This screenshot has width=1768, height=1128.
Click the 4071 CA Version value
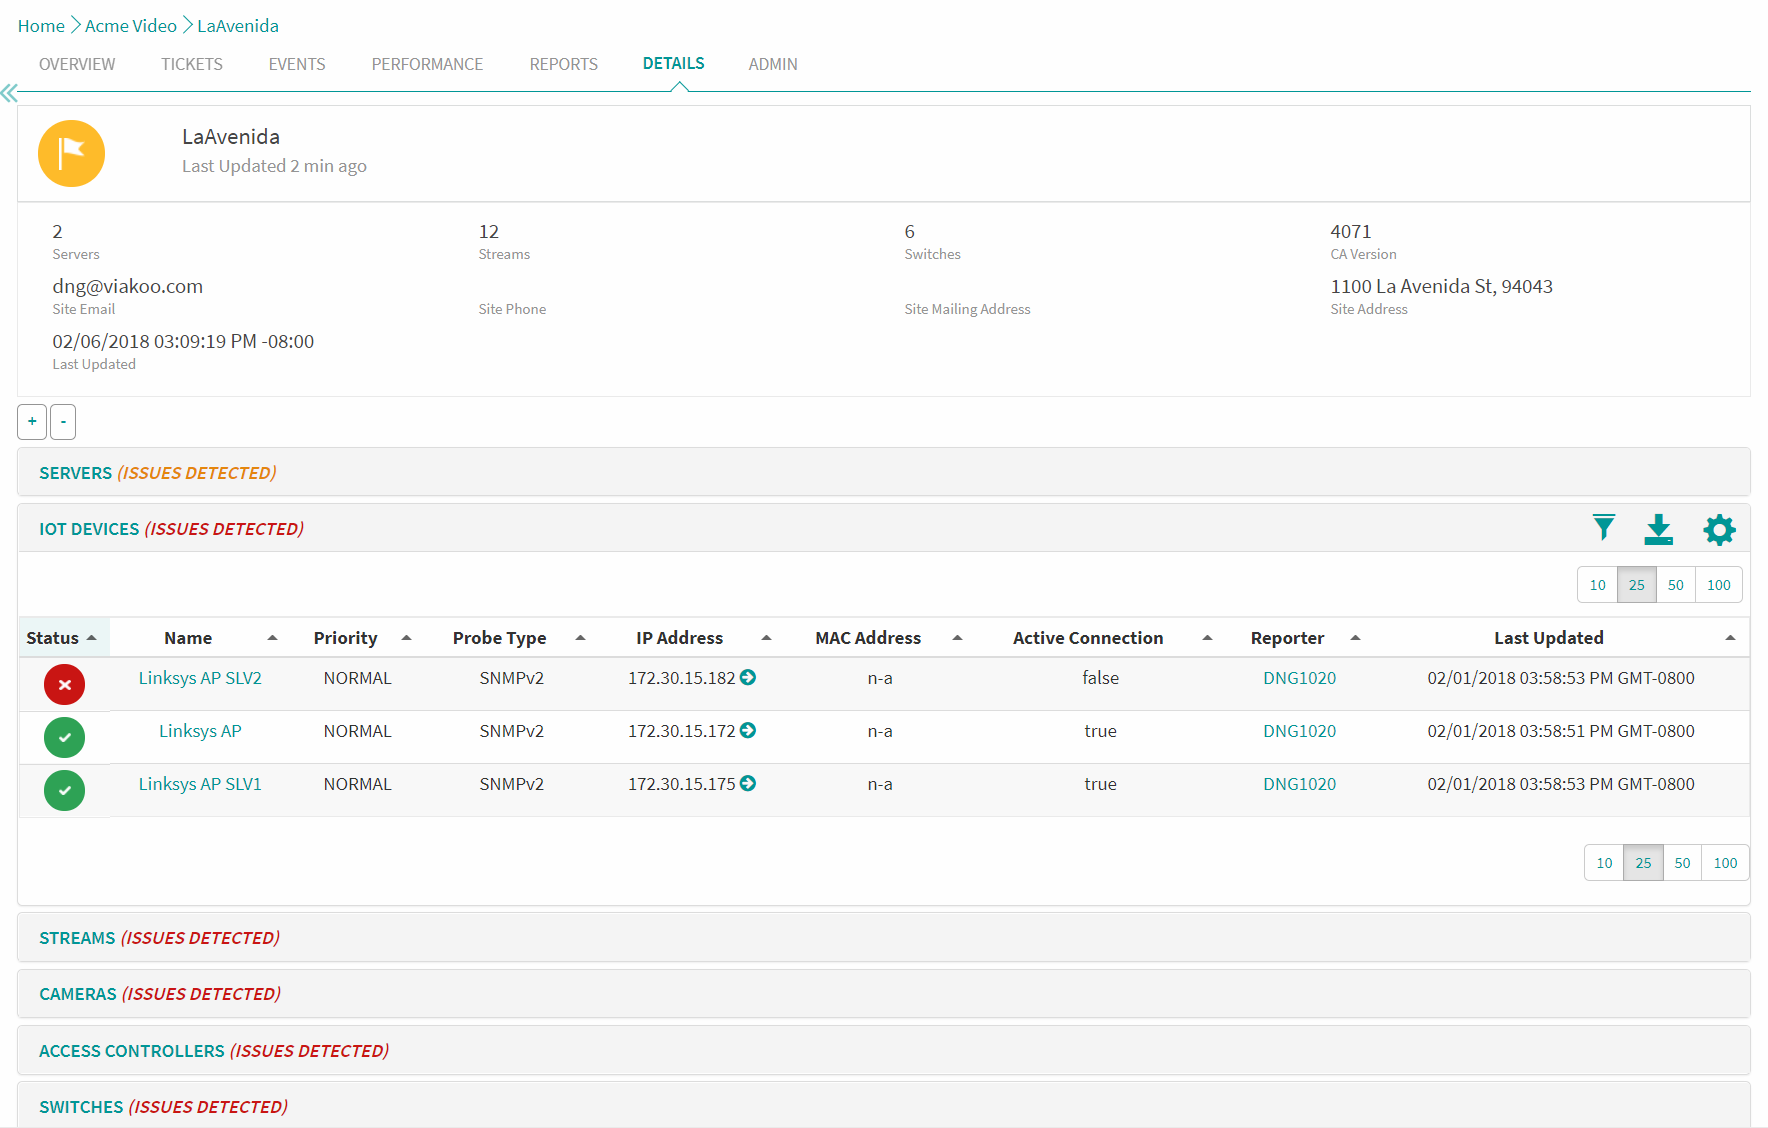pyautogui.click(x=1351, y=232)
